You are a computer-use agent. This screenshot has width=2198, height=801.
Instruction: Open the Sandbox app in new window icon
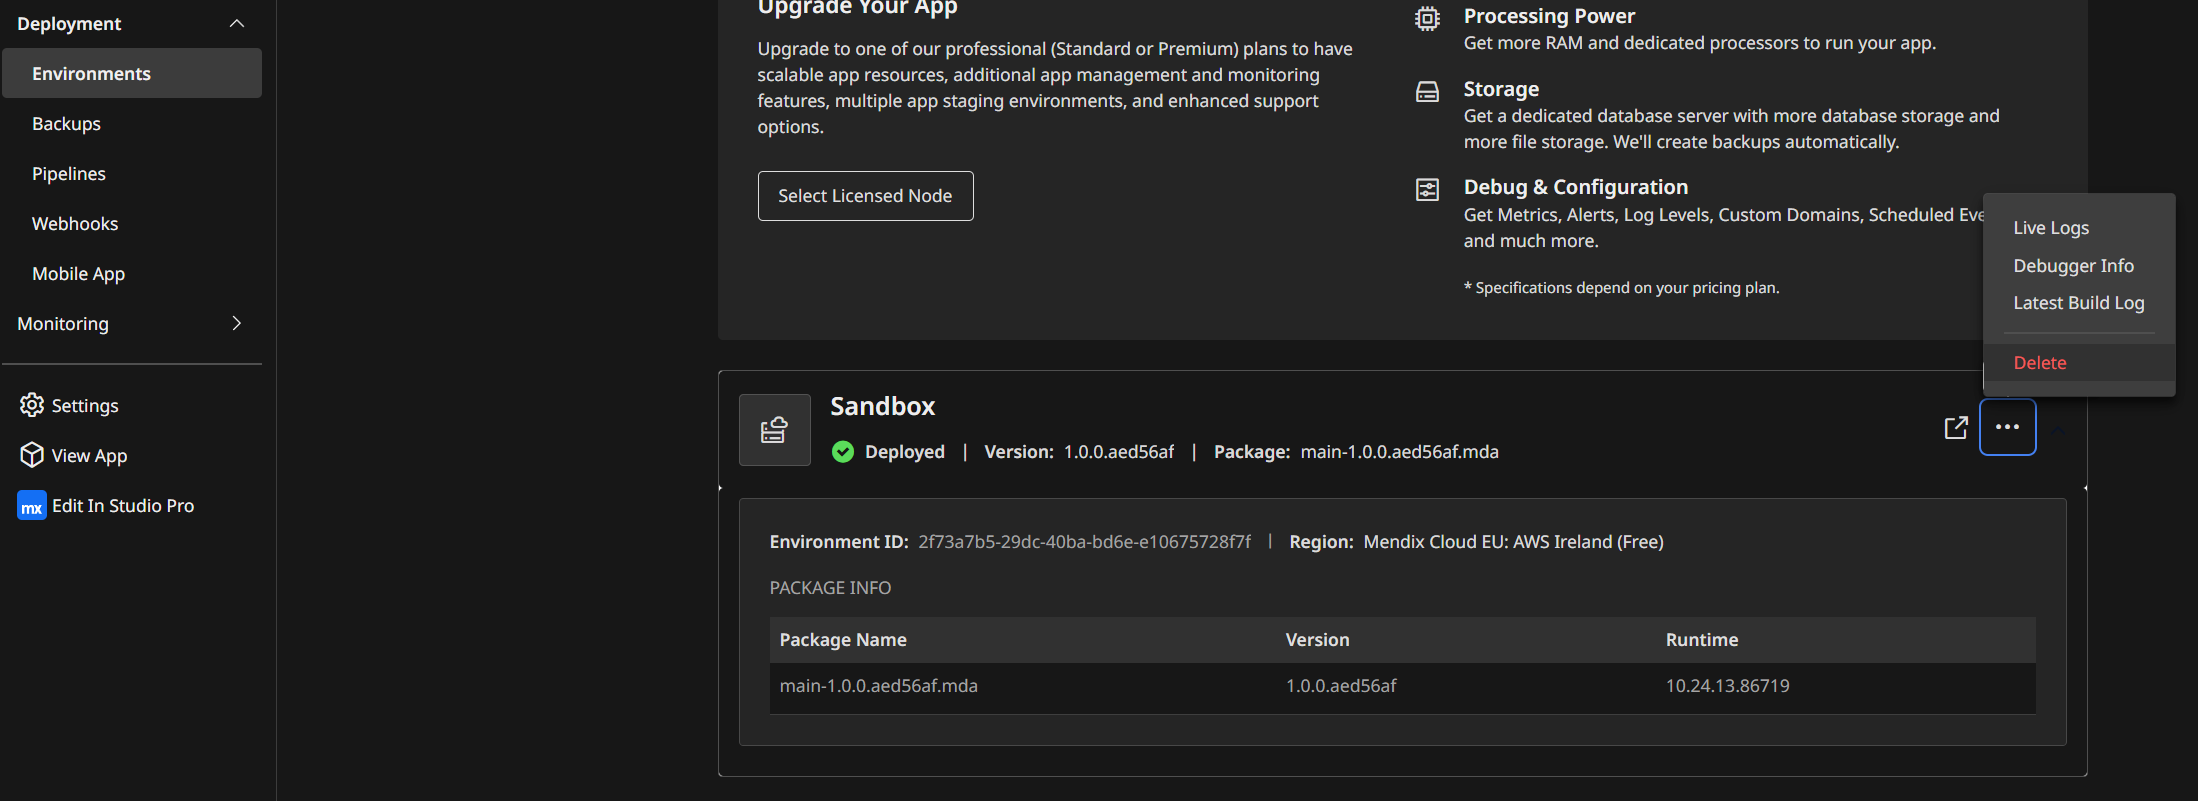1956,428
